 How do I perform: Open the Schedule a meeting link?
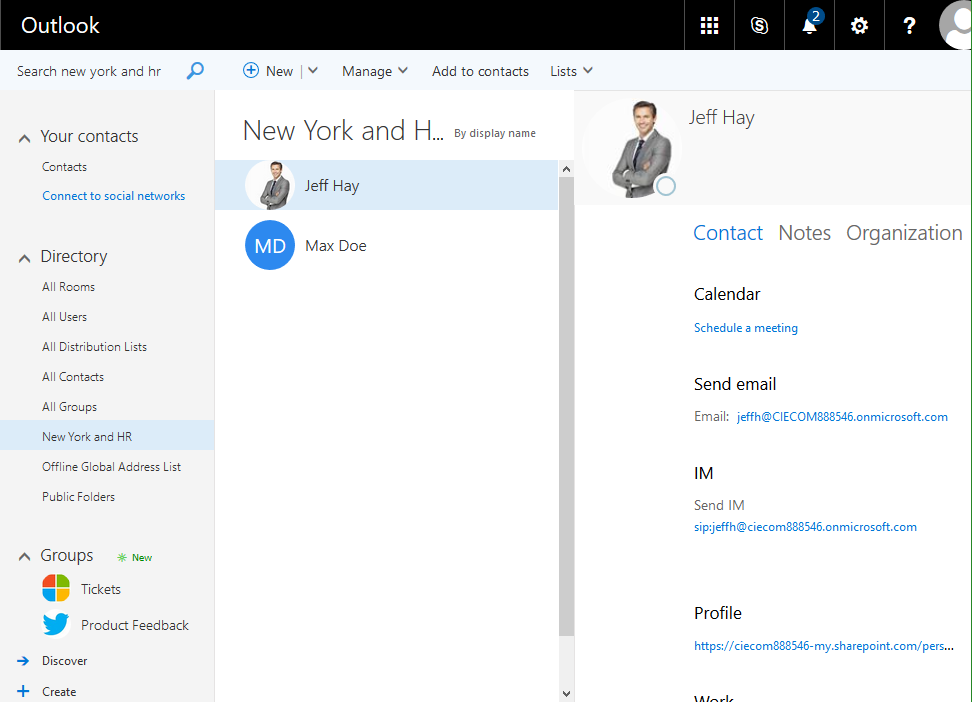[x=745, y=327]
